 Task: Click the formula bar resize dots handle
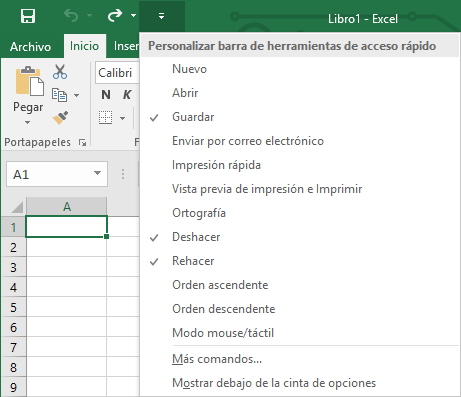(x=123, y=174)
